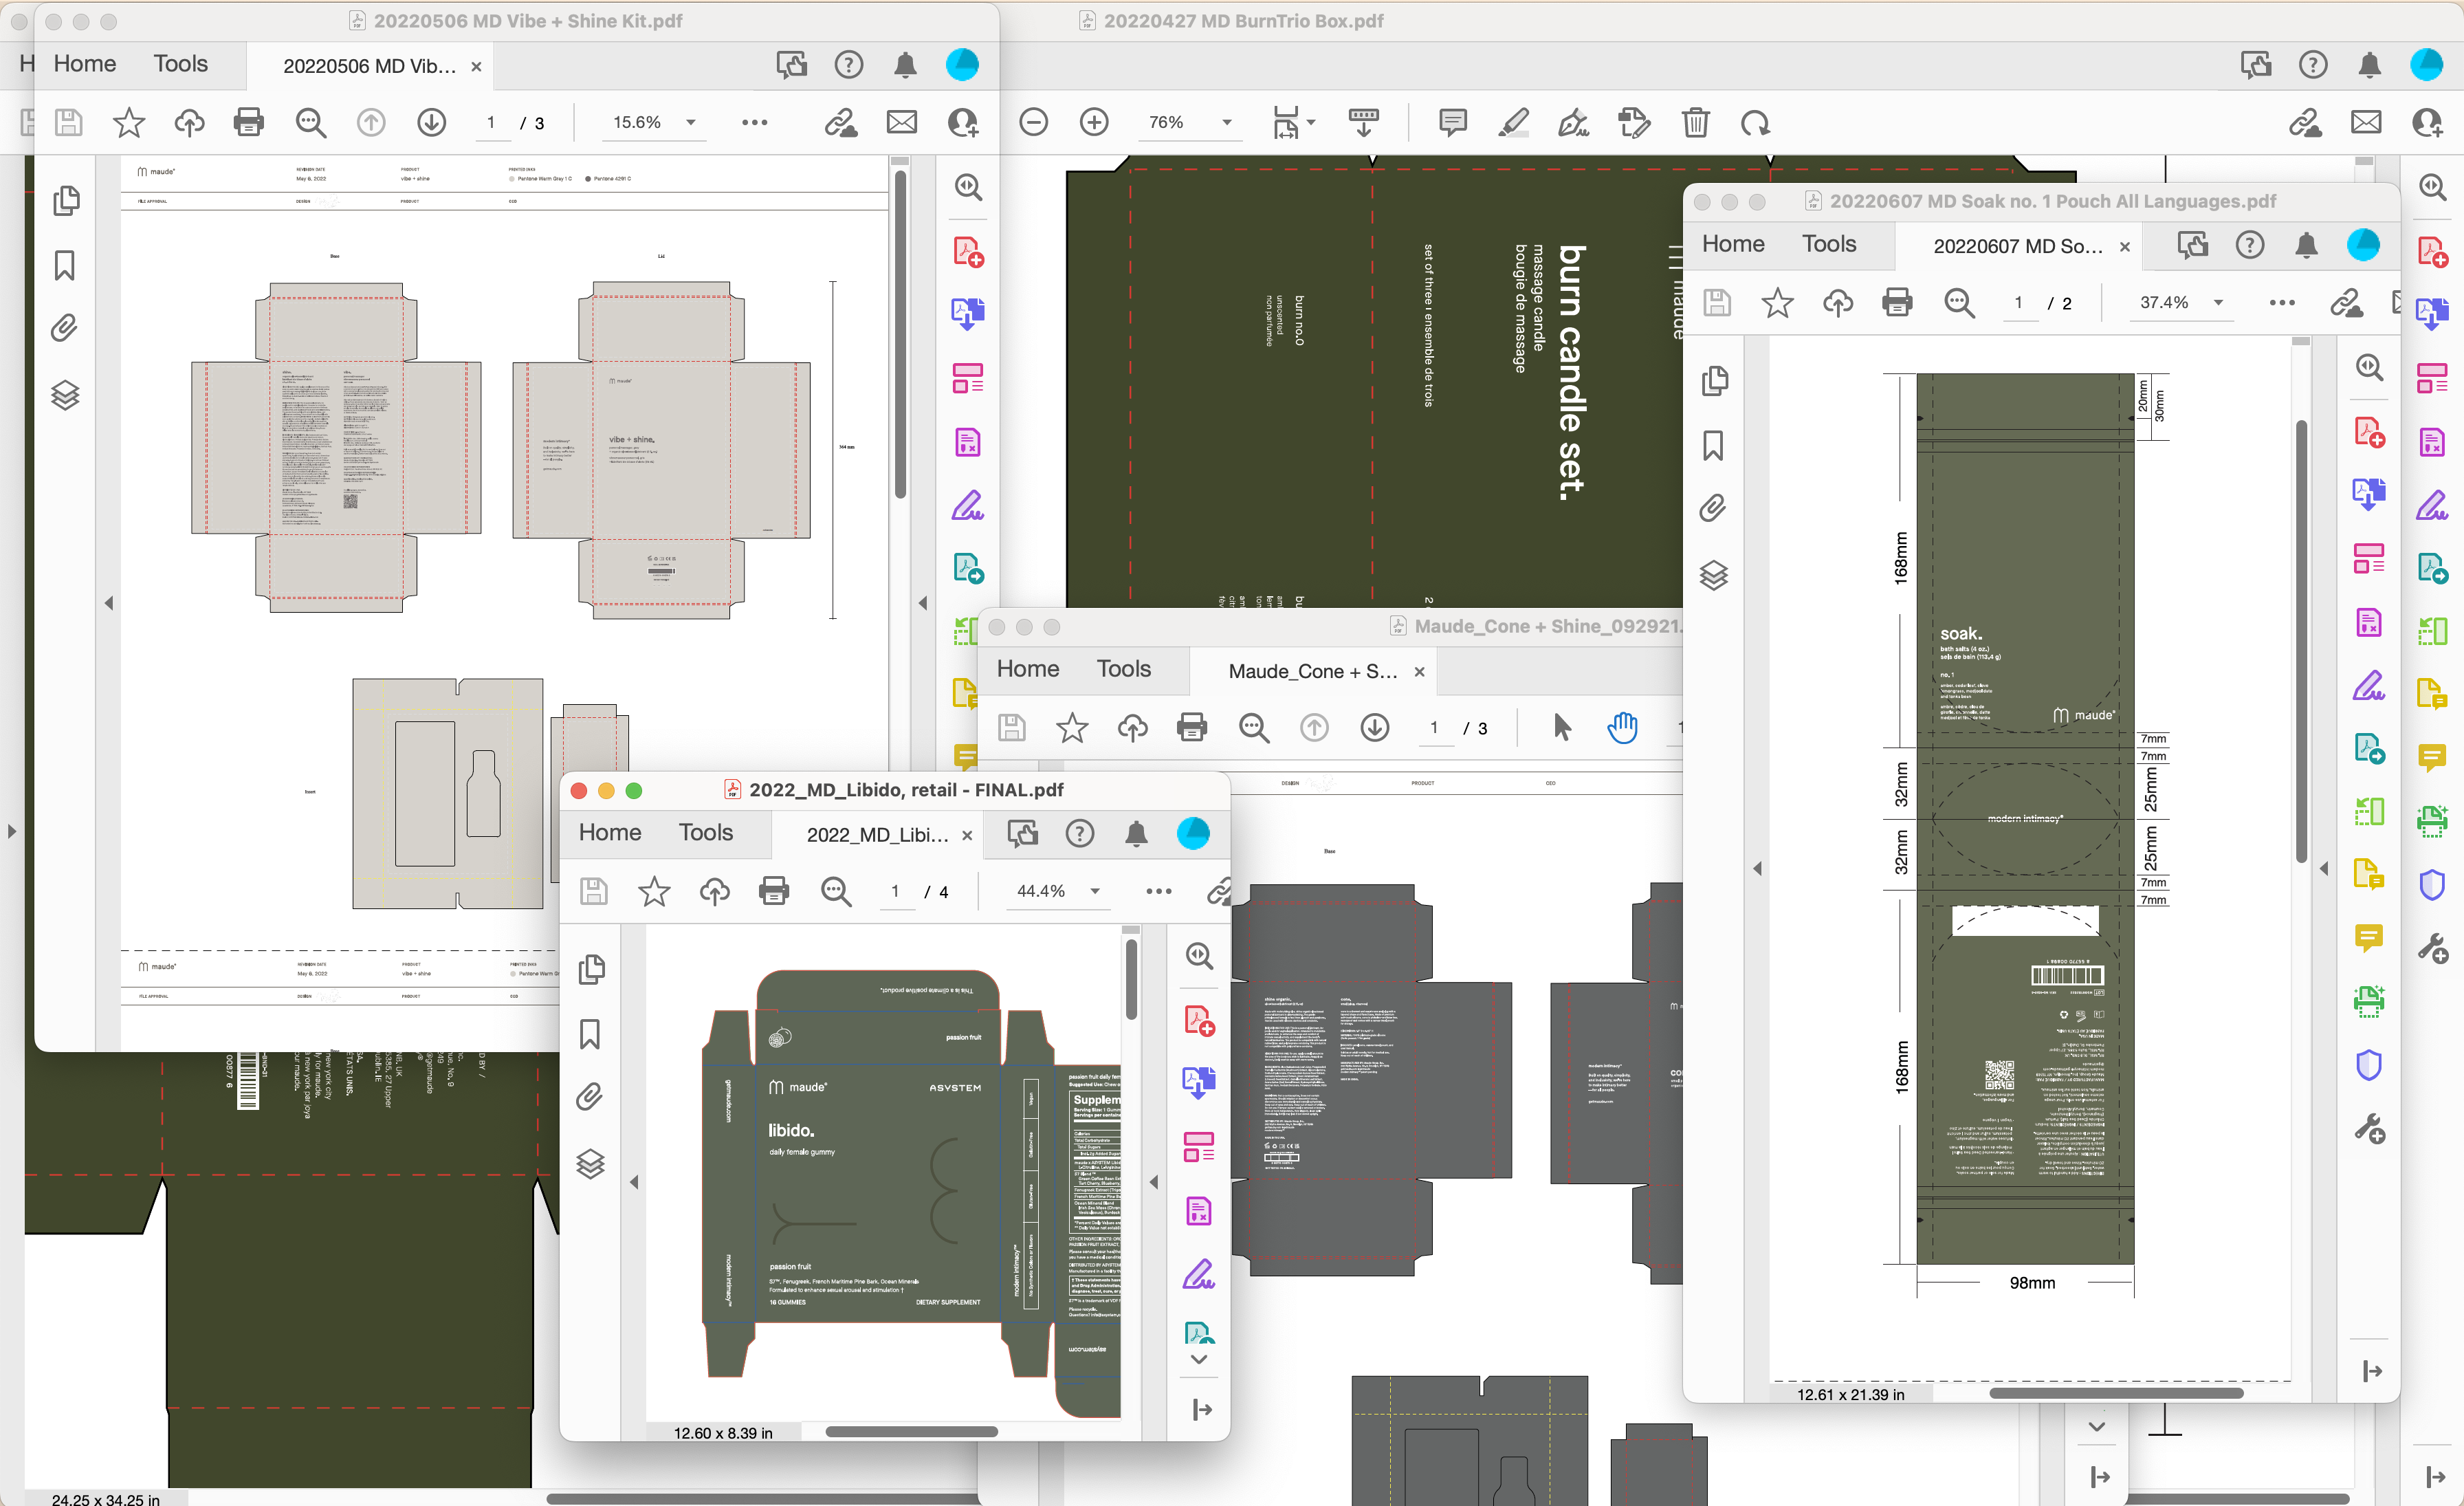Select hand pan tool in Maude_Cone window
The width and height of the screenshot is (2464, 1506).
coord(1622,727)
